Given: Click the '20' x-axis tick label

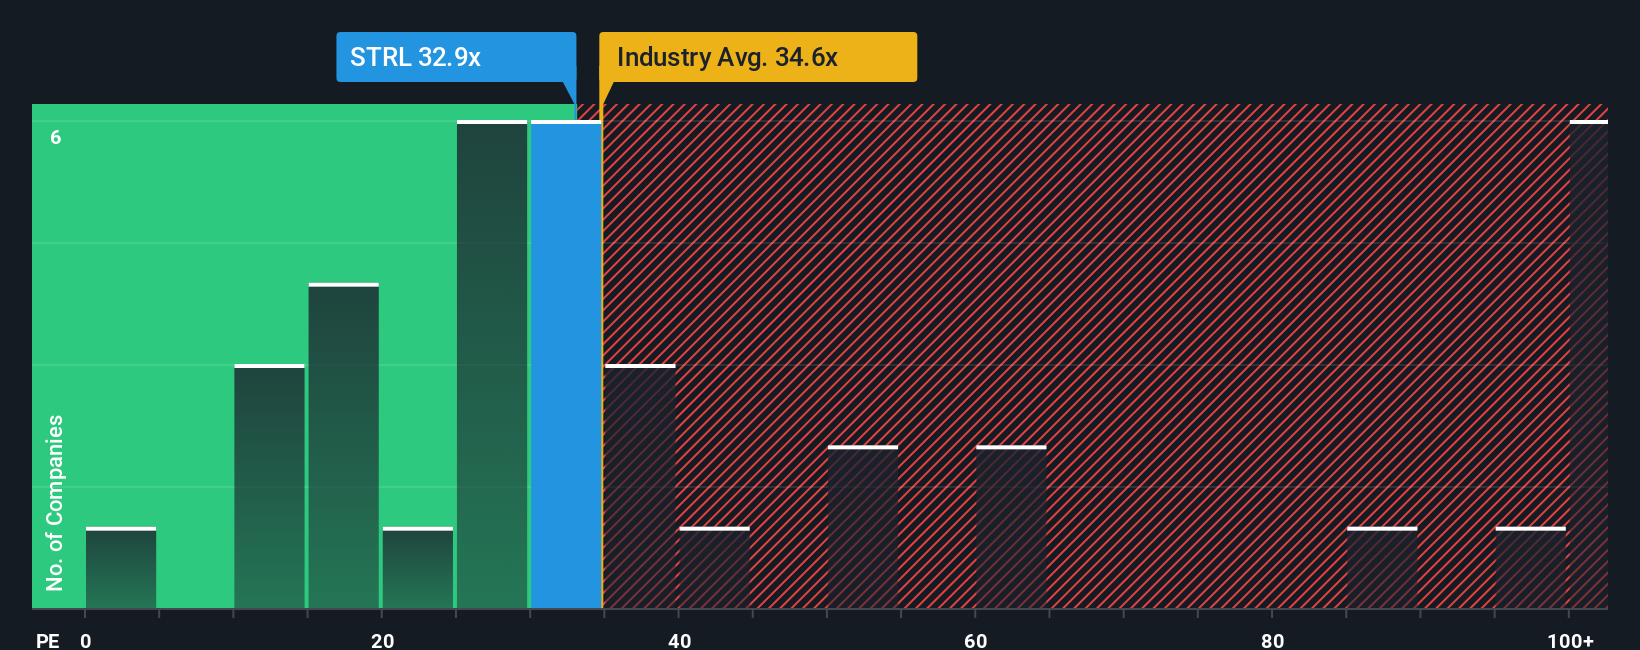Looking at the screenshot, I should tap(382, 641).
